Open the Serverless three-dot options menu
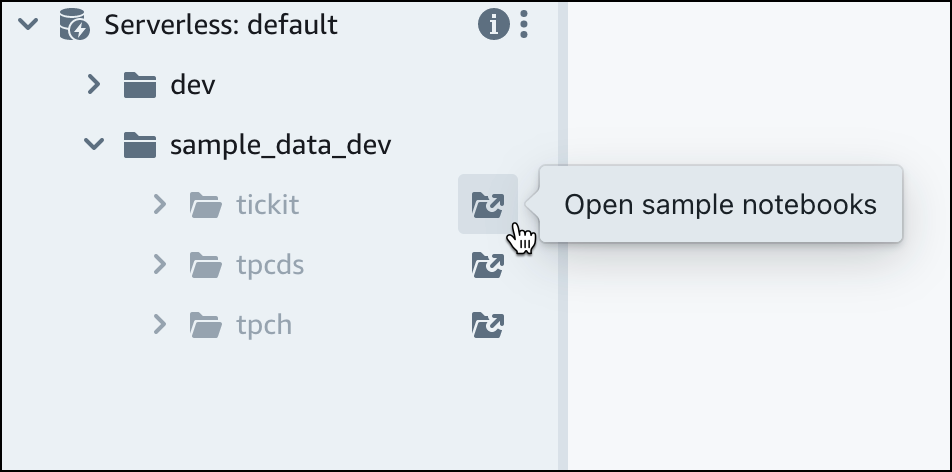This screenshot has height=472, width=952. (x=525, y=25)
